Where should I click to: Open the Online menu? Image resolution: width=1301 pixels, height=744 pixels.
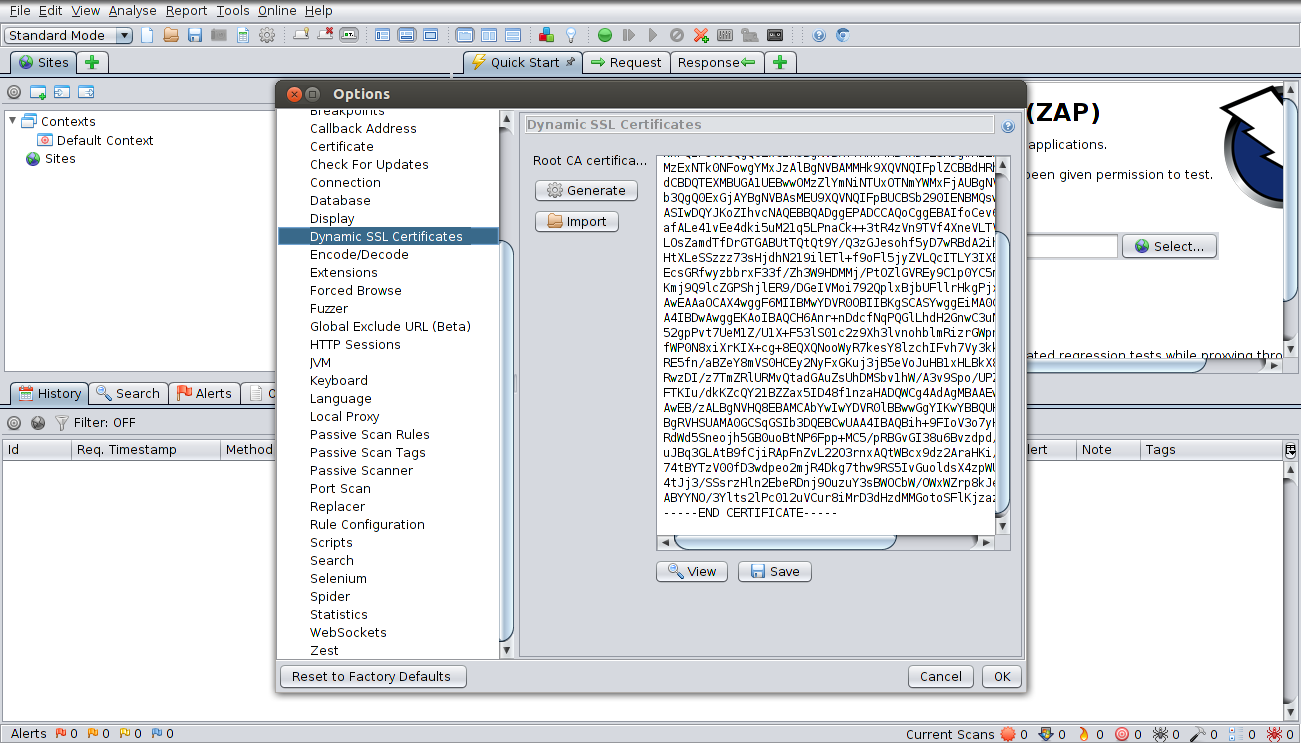[277, 10]
